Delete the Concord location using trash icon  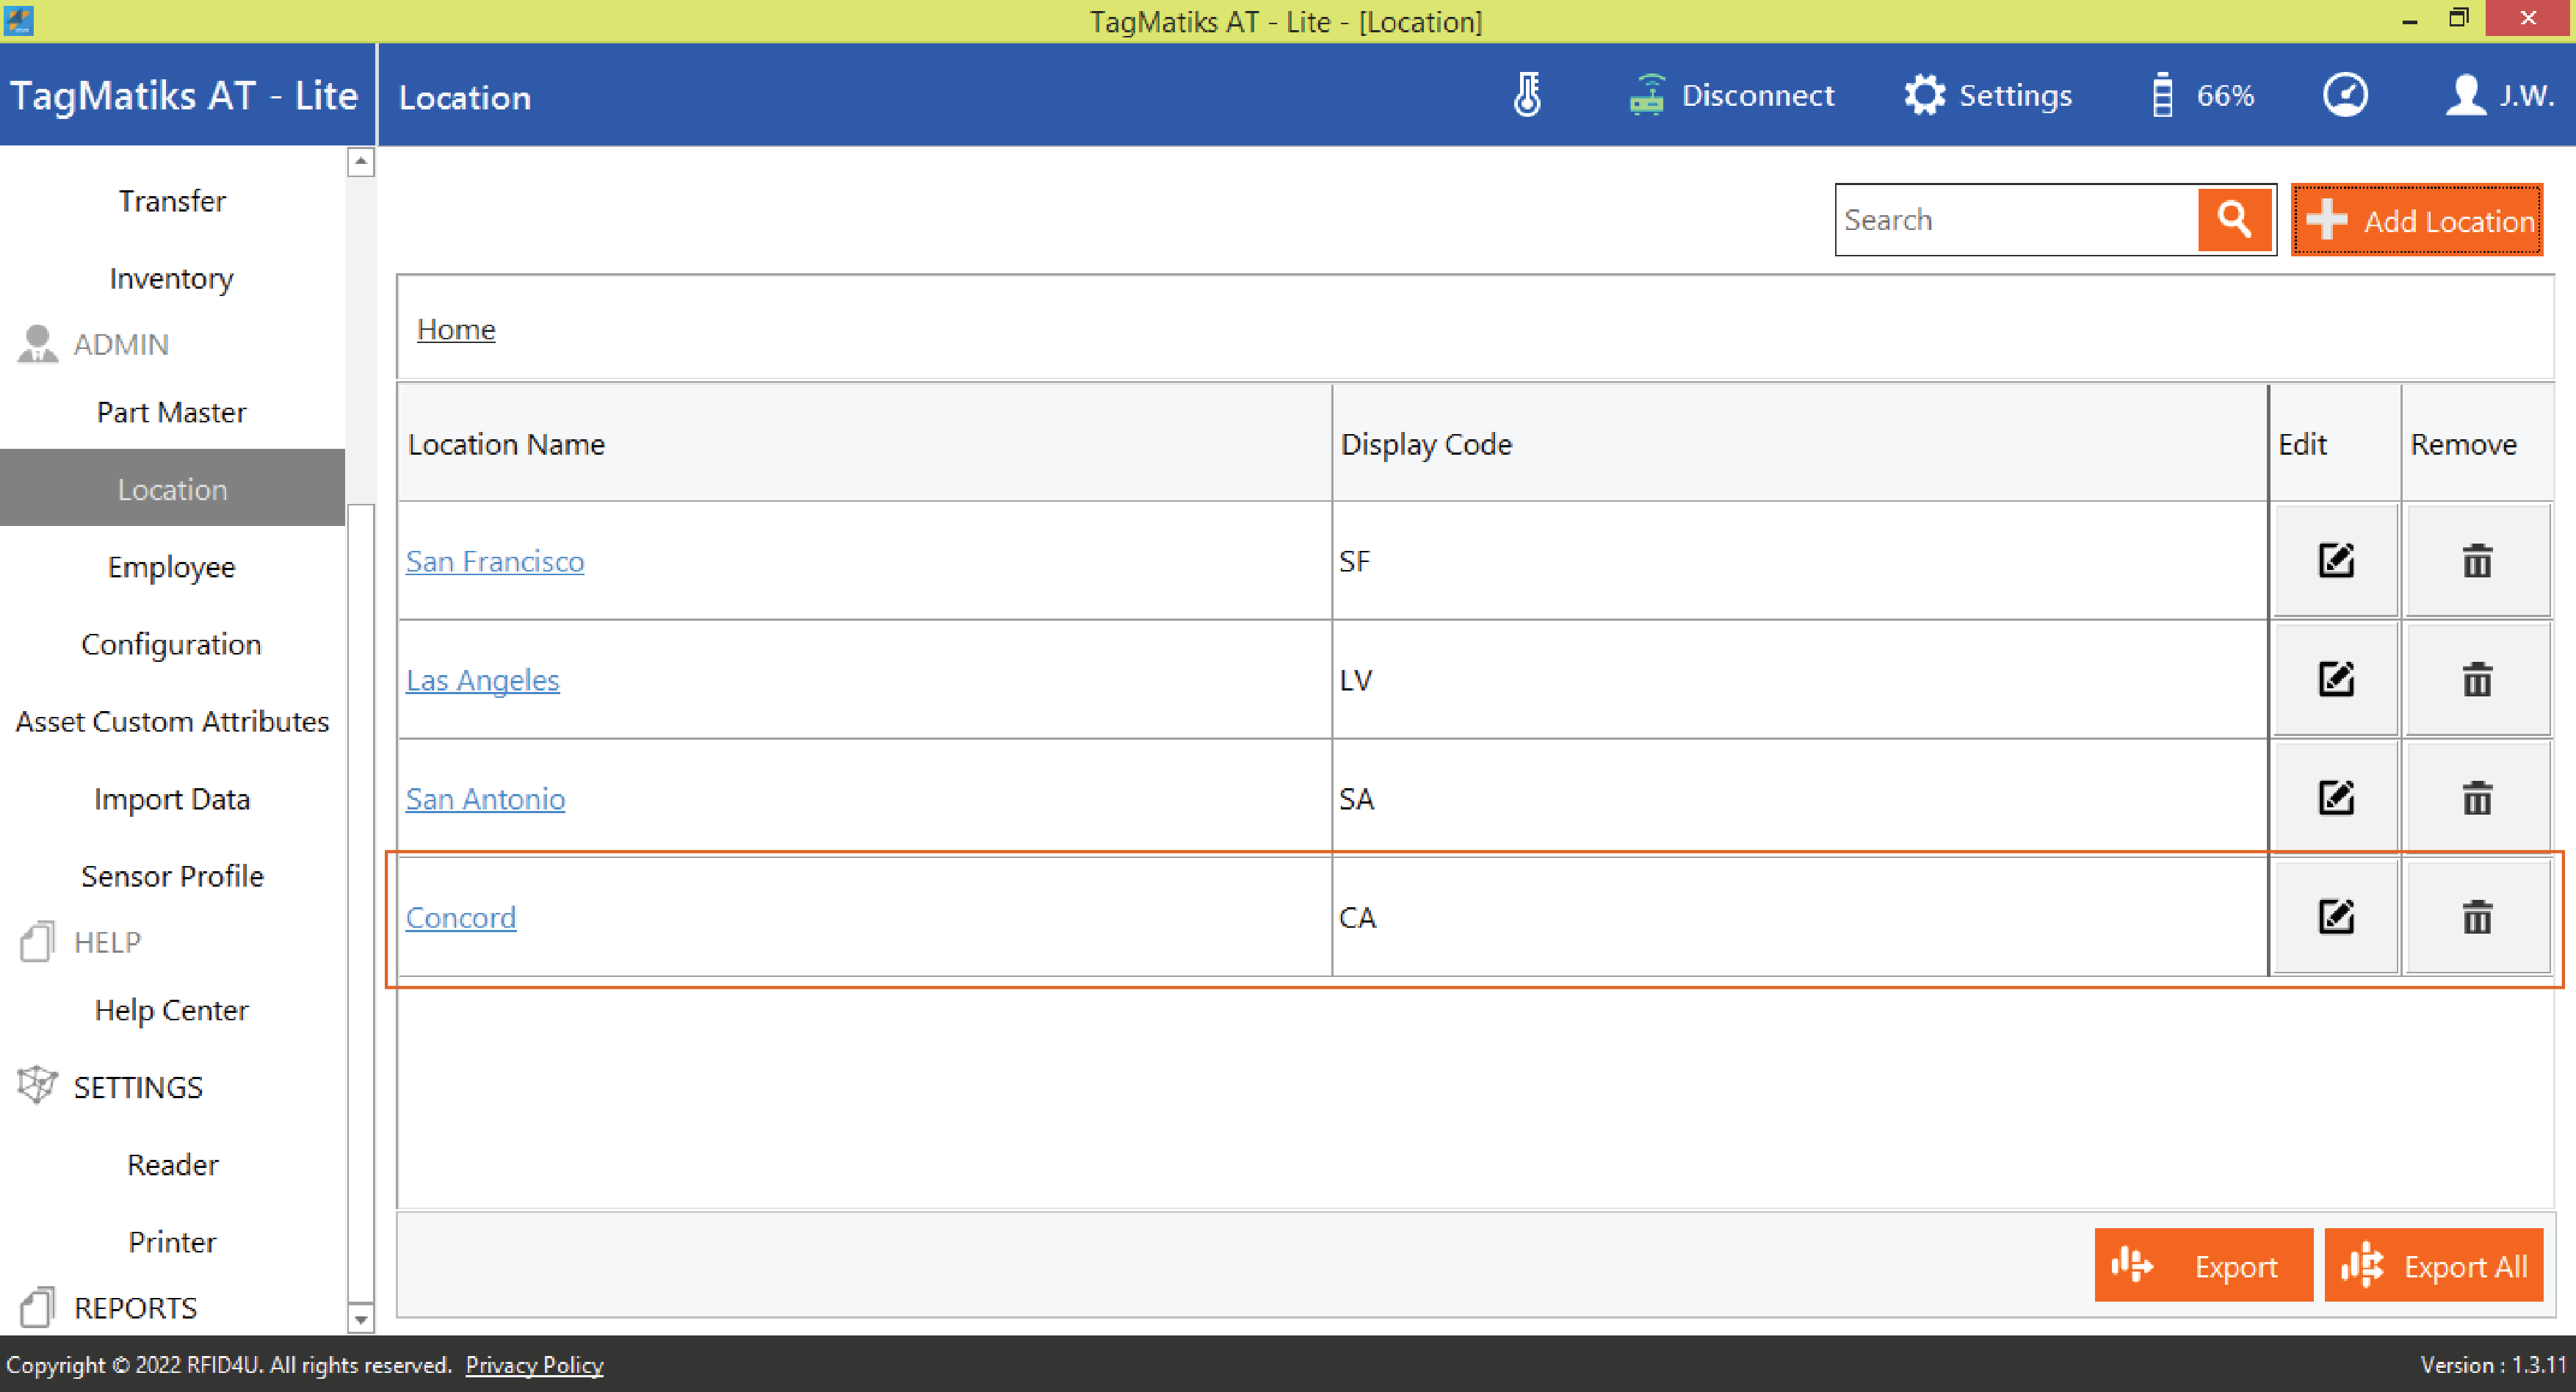click(2476, 917)
